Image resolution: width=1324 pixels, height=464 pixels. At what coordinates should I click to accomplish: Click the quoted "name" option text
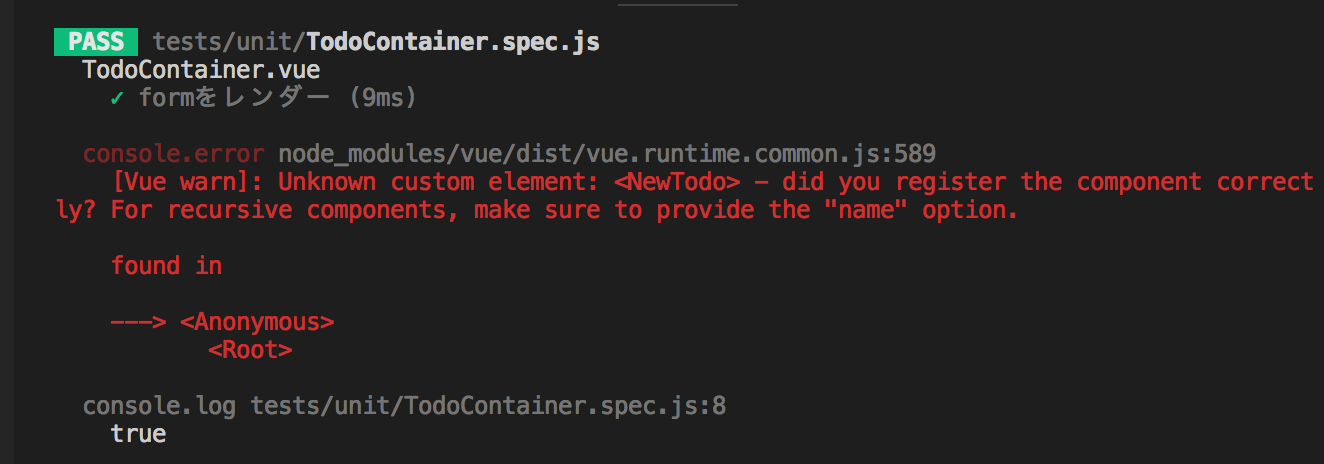coord(872,210)
